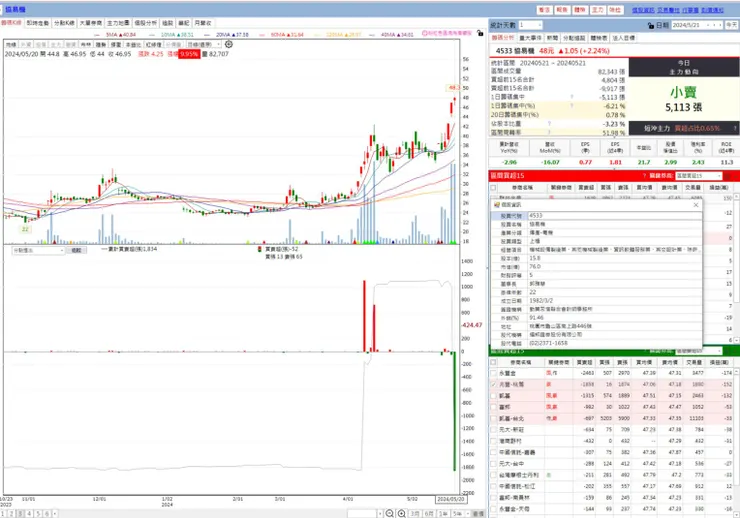Open 關鍵券商 dropdown in red 買超 header
Image resolution: width=740 pixels, height=518 pixels.
(x=719, y=175)
